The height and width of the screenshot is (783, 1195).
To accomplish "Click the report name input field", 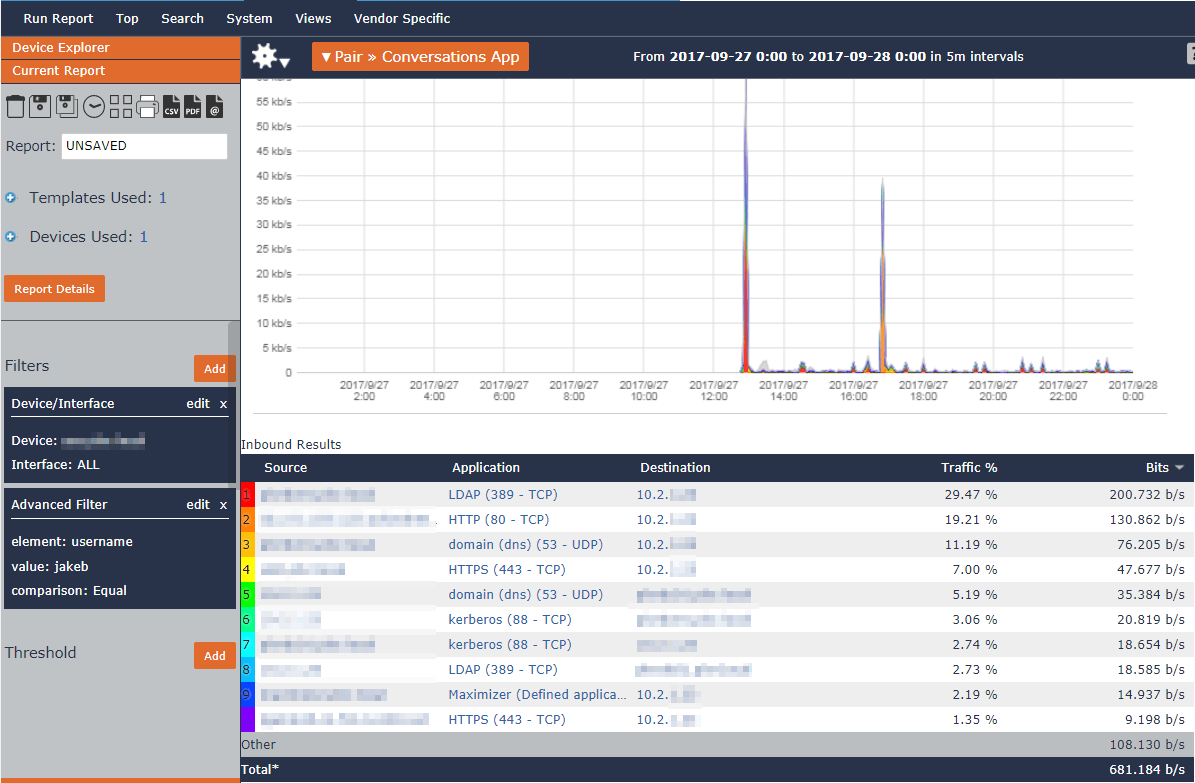I will pos(144,146).
